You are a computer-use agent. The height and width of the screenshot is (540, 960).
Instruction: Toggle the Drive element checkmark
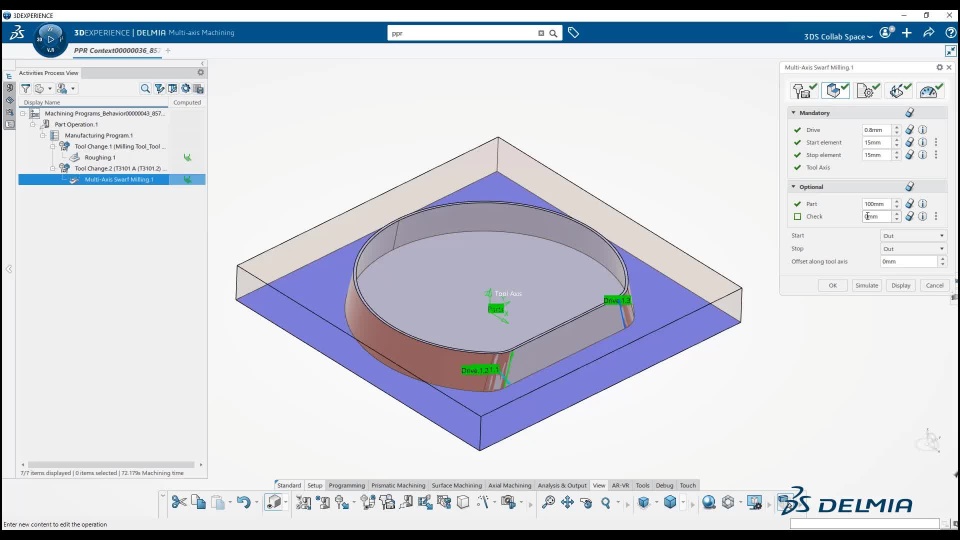point(797,130)
